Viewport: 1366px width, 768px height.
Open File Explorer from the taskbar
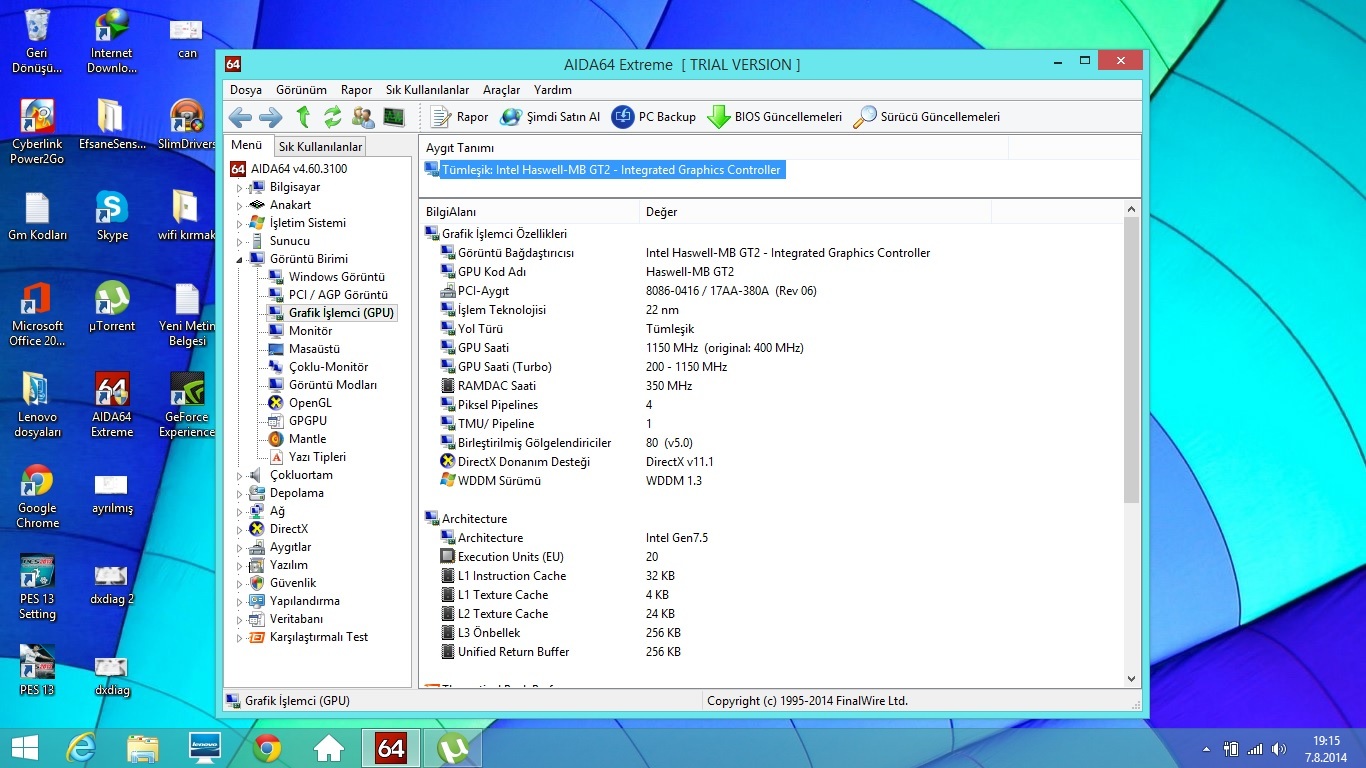(x=143, y=748)
